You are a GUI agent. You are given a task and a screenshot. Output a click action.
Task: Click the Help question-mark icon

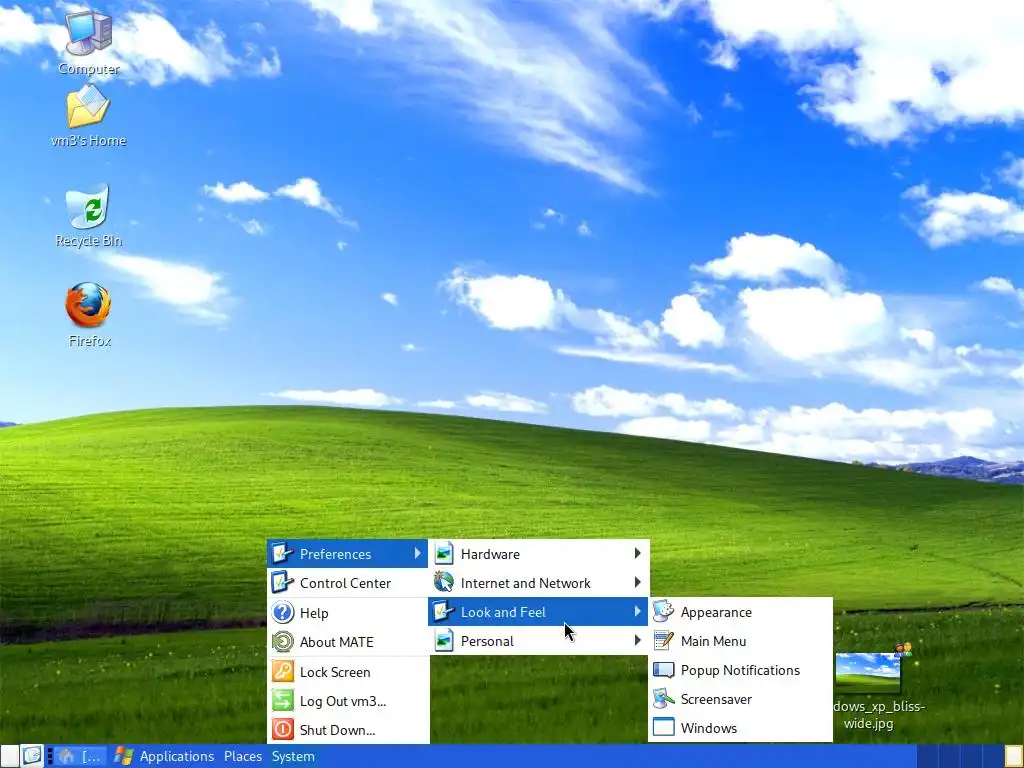point(283,613)
